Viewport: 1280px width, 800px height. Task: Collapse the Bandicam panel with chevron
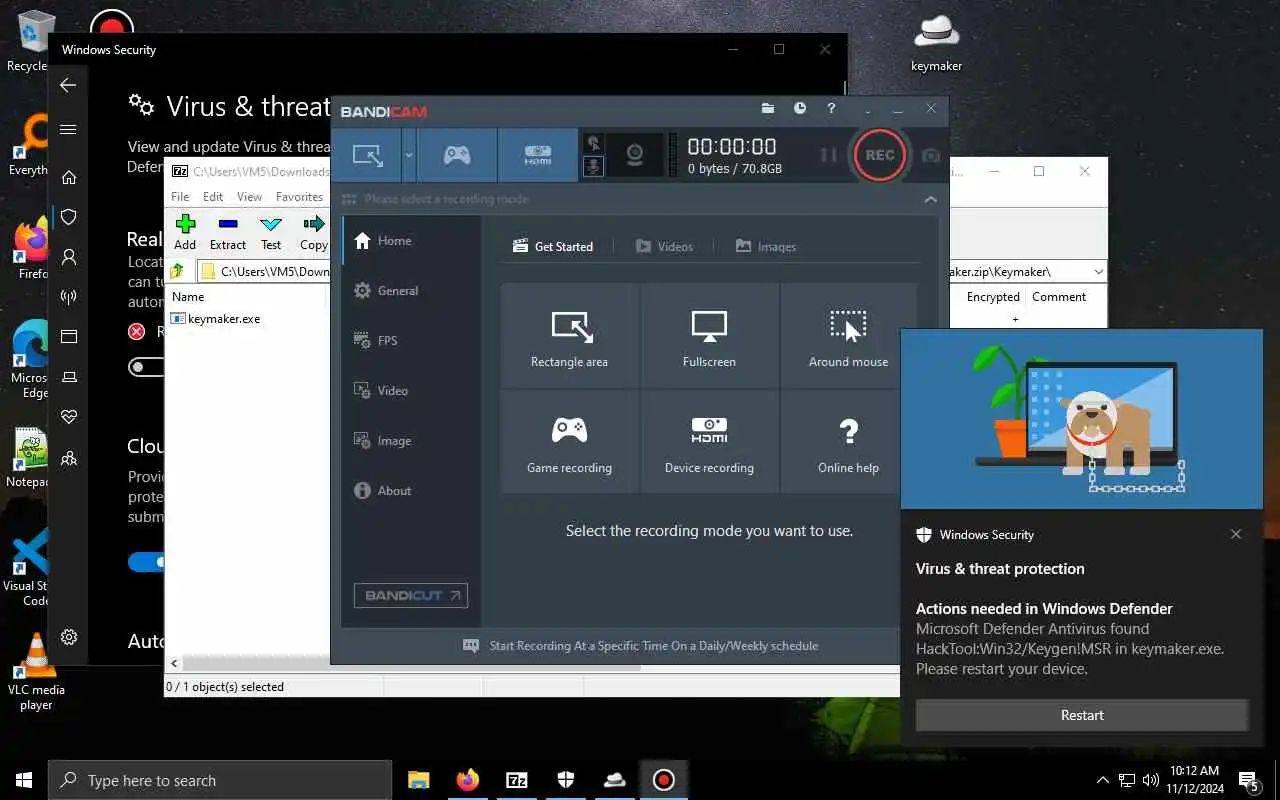[930, 199]
